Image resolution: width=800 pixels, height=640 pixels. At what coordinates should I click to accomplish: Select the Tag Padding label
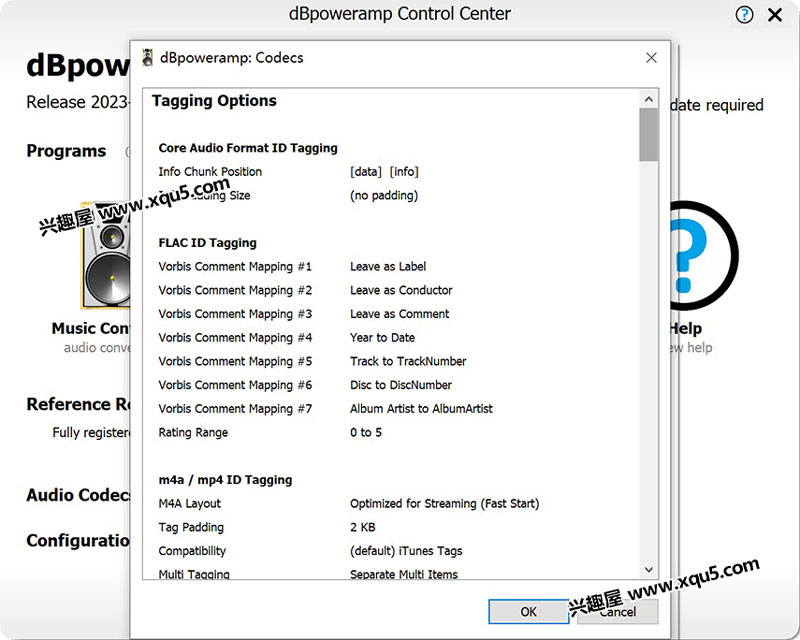pyautogui.click(x=191, y=528)
